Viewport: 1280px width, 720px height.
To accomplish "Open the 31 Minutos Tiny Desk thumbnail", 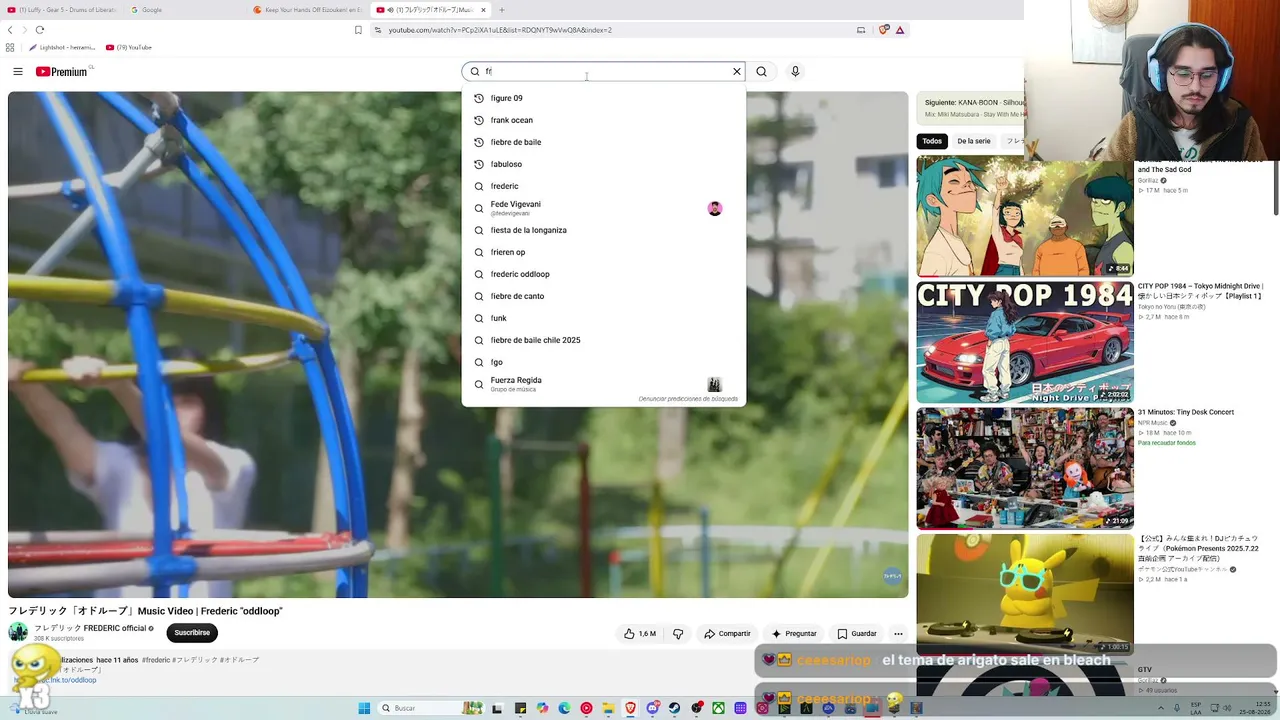I will pyautogui.click(x=1025, y=468).
